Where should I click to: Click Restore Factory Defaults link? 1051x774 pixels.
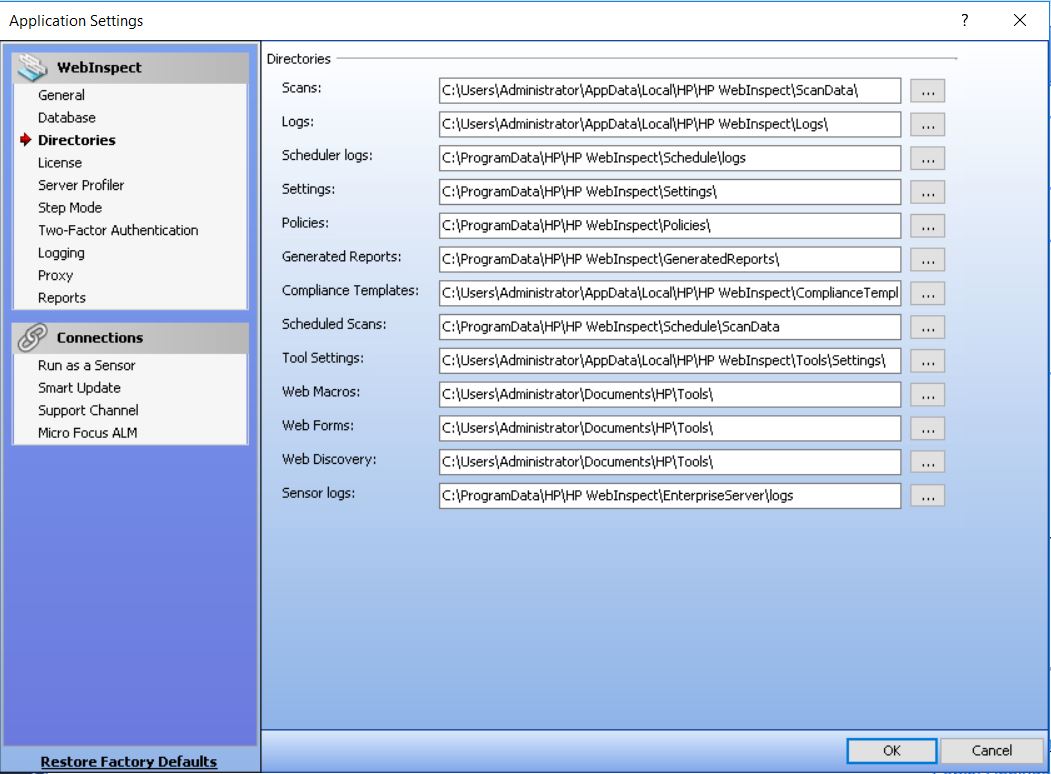coord(128,762)
